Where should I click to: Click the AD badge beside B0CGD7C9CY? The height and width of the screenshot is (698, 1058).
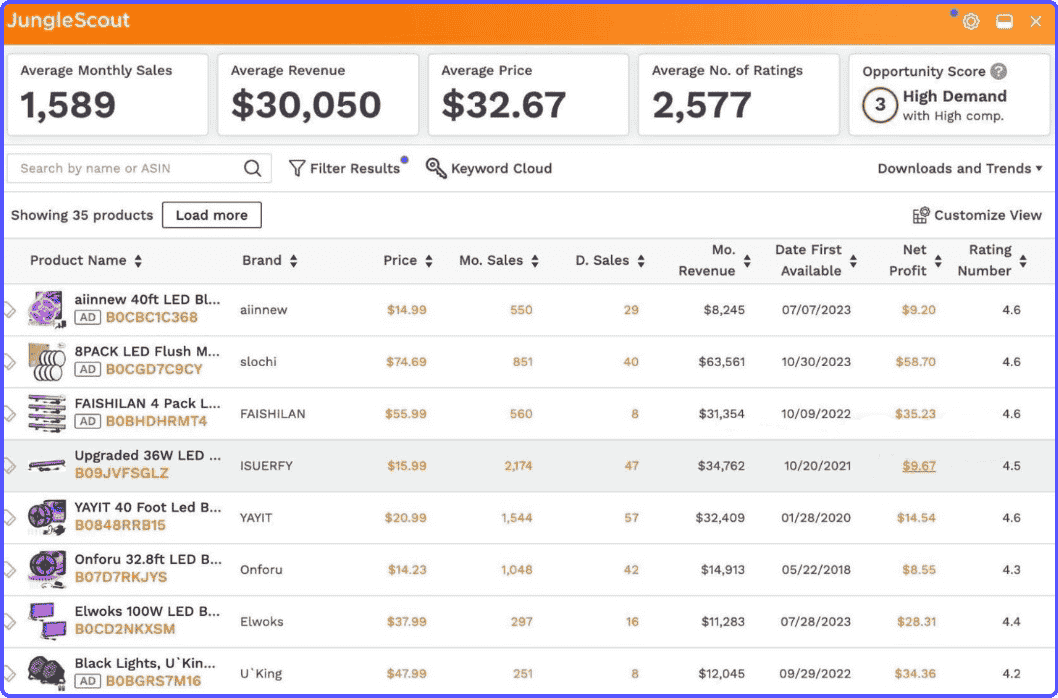[88, 369]
